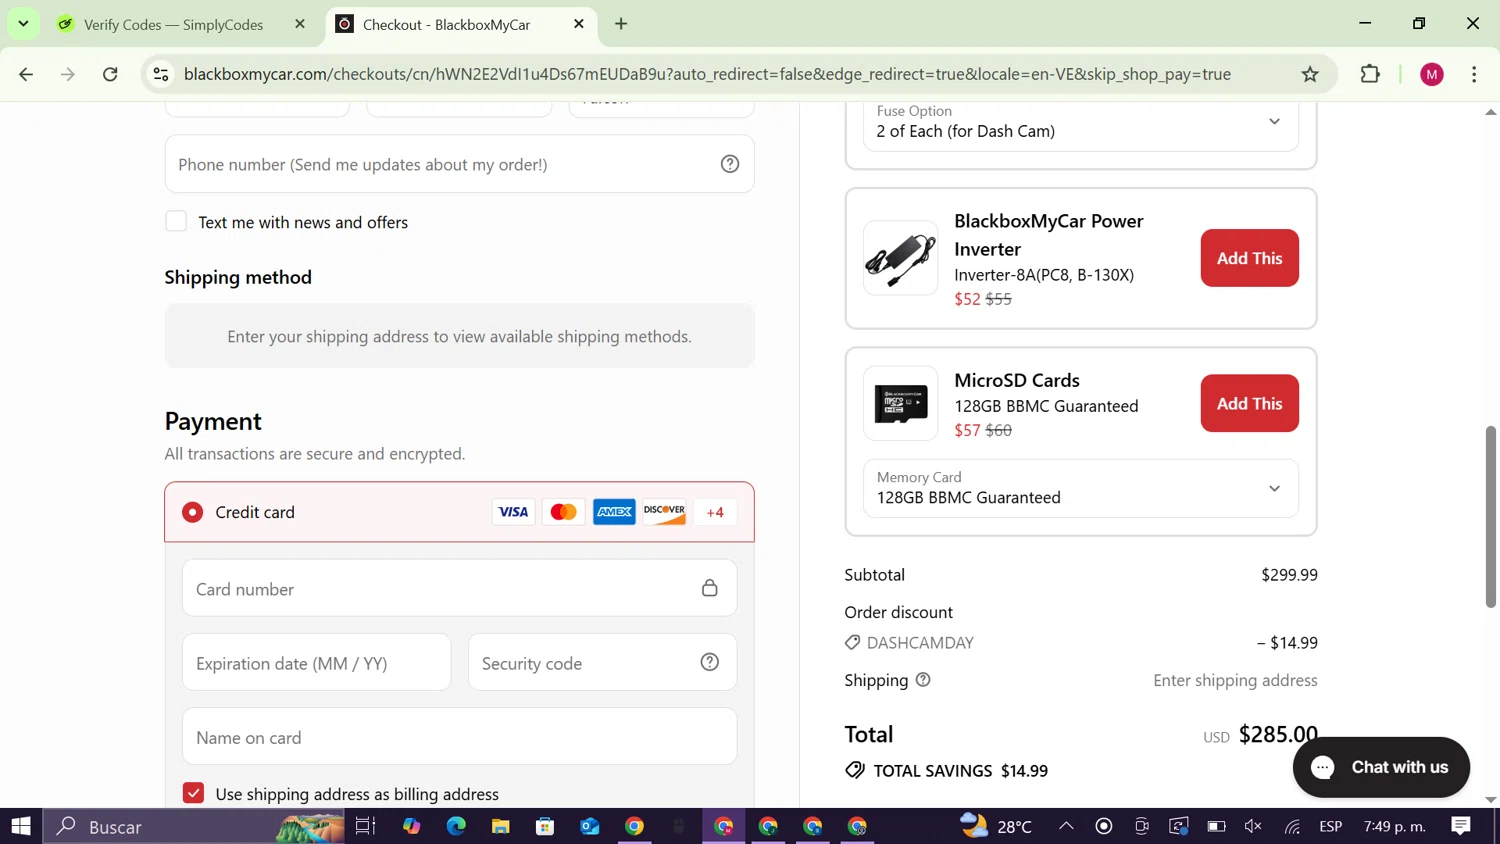Screen dimensions: 1500x844
Task: Click the page vertical scrollbar thumb
Action: click(x=1490, y=516)
